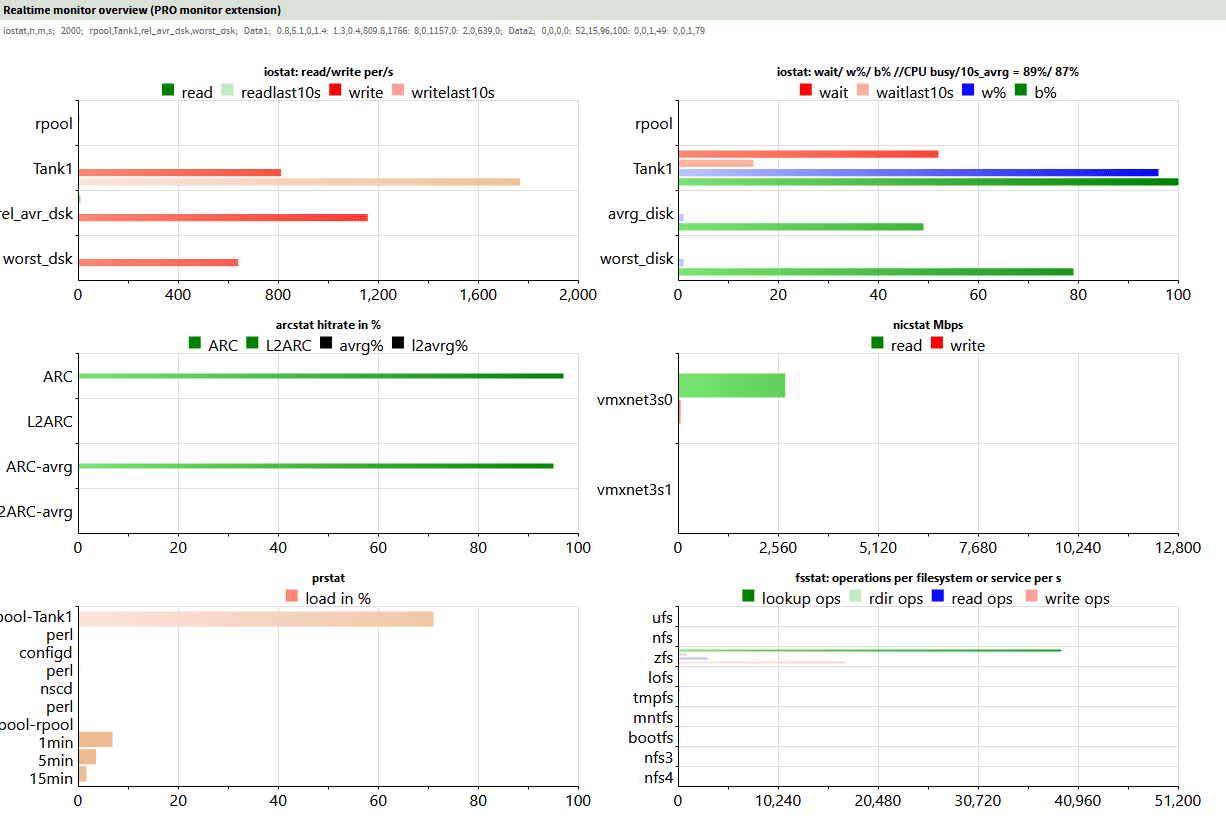Click the nfs4 row label
The height and width of the screenshot is (819, 1226).
(659, 777)
